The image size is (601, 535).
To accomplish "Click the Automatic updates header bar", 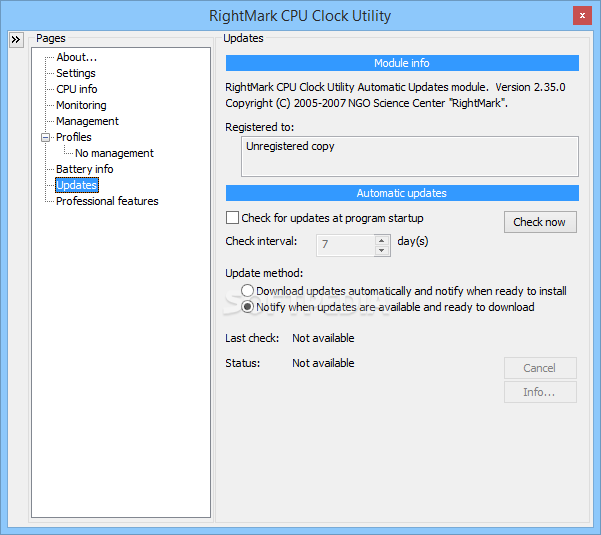I will 402,193.
